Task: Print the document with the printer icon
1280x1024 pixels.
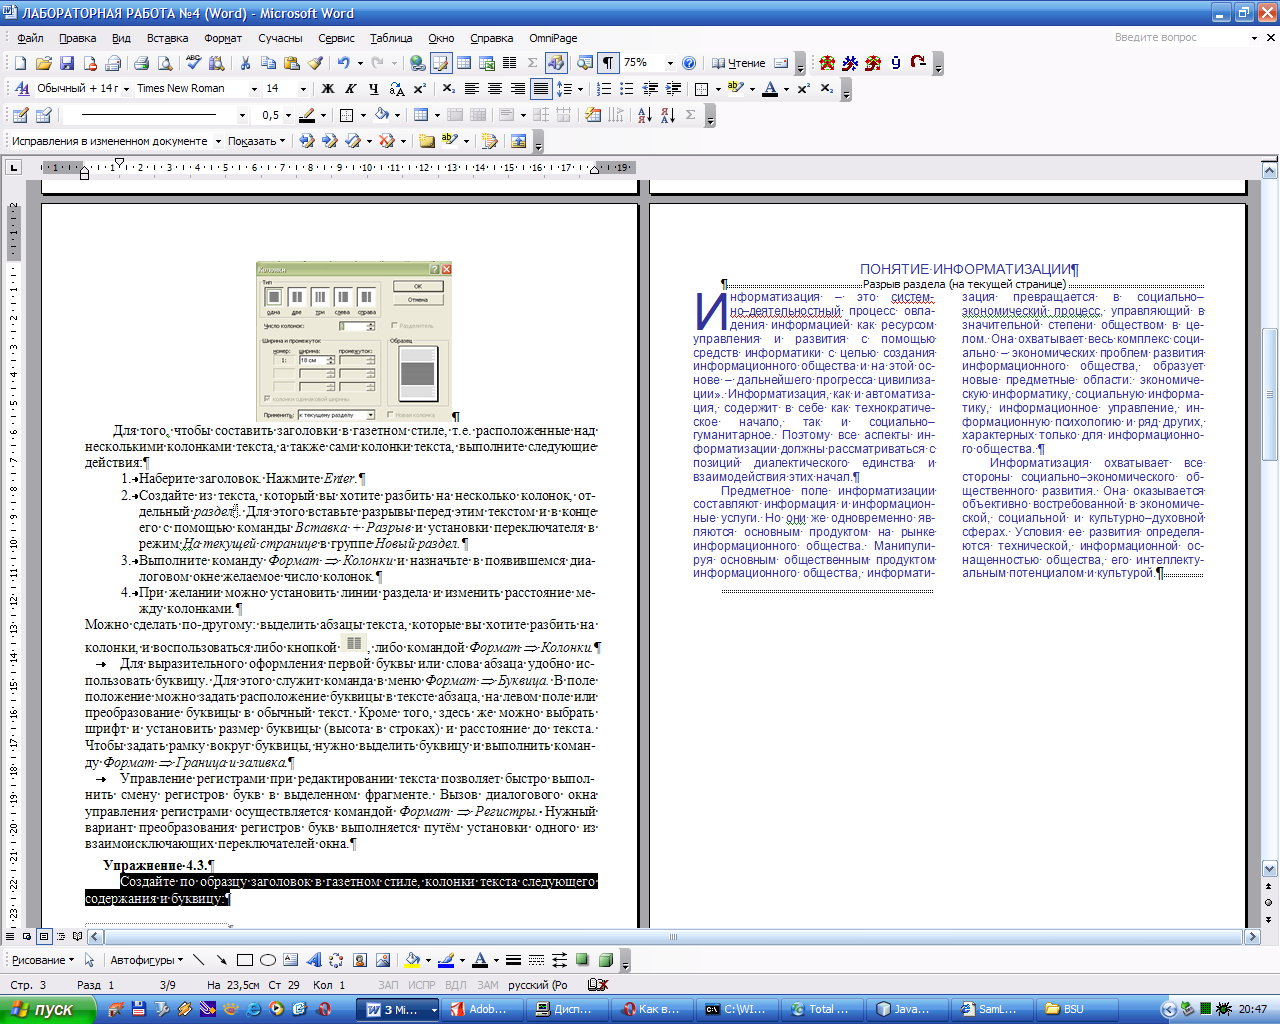Action: pos(141,63)
